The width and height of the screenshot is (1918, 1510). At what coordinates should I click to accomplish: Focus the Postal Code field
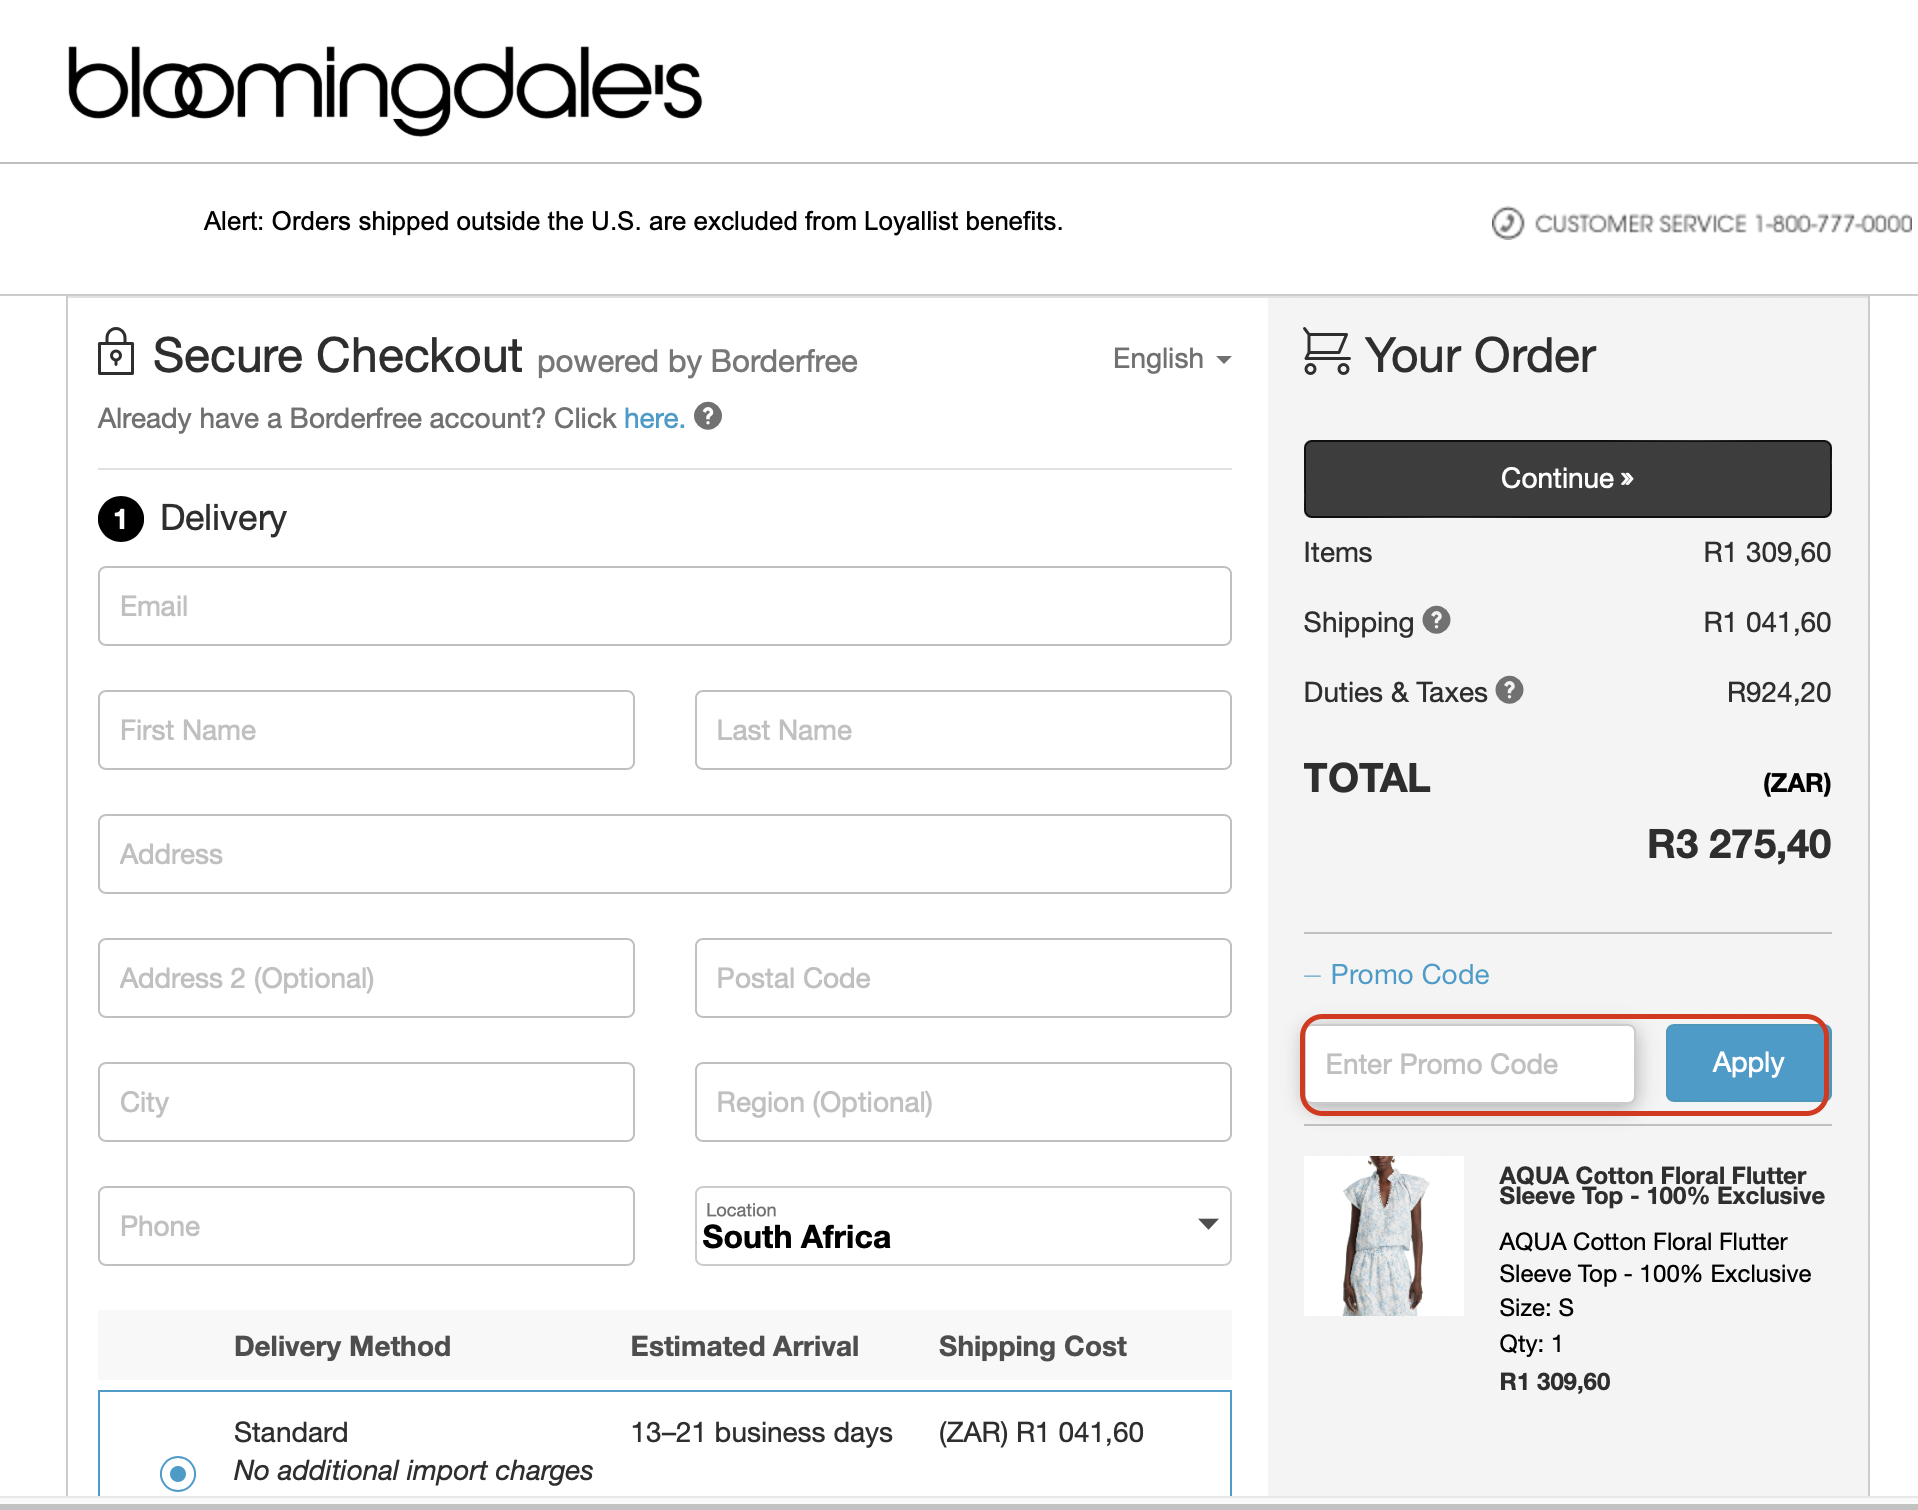pos(963,978)
